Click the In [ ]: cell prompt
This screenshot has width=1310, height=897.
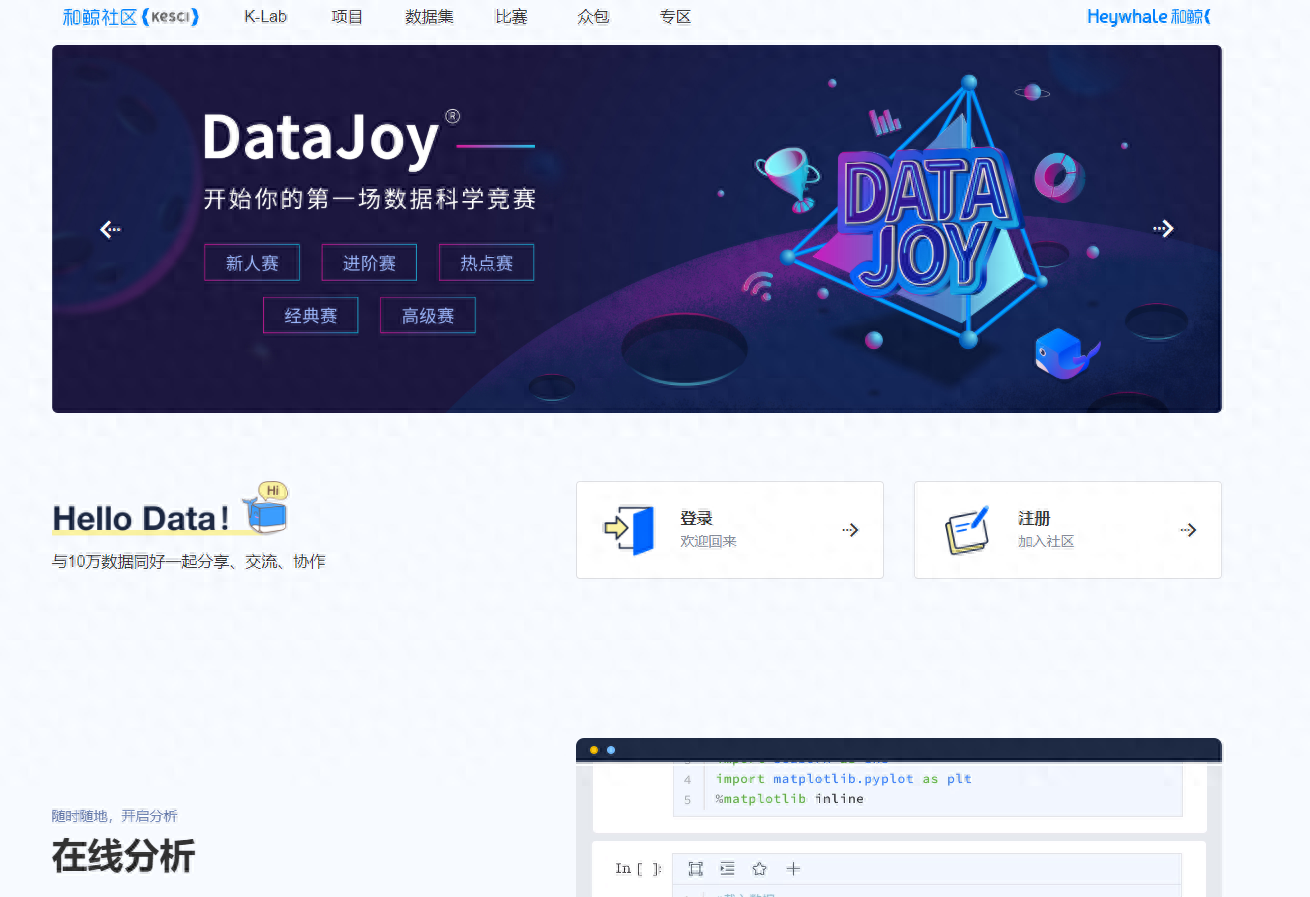point(638,869)
